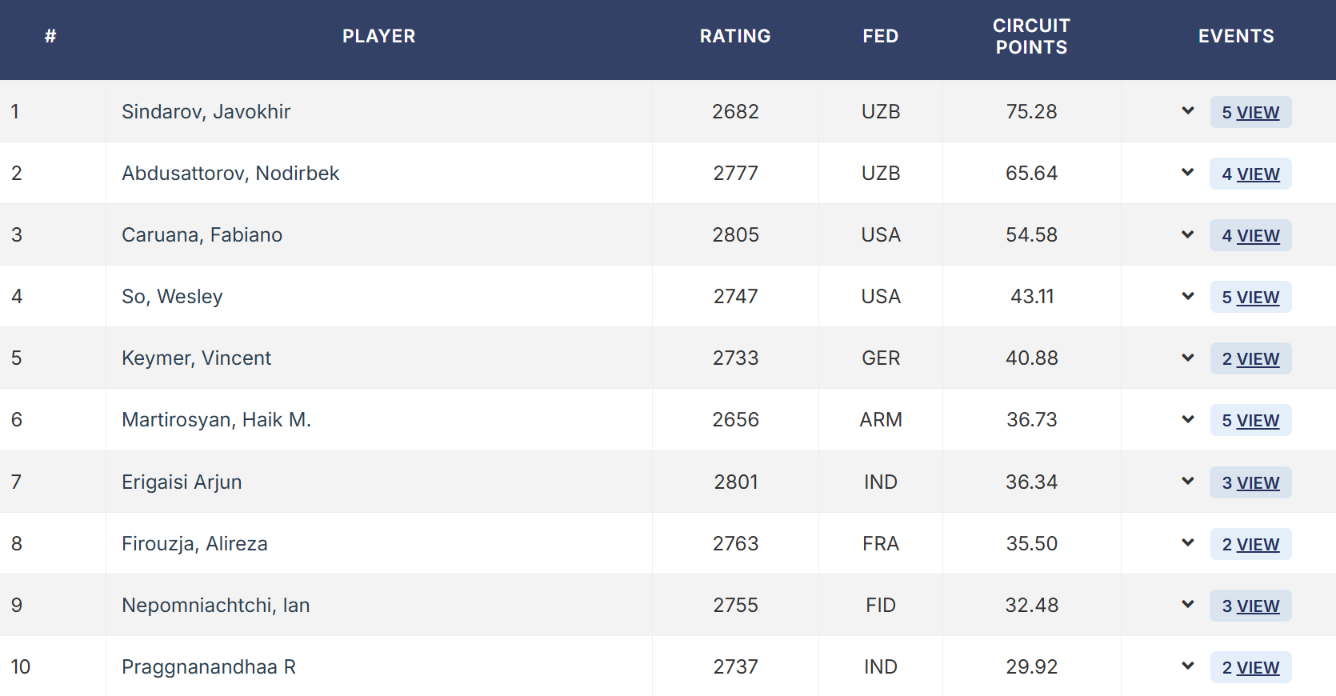Click the Player column header
This screenshot has width=1336, height=696.
click(x=379, y=36)
